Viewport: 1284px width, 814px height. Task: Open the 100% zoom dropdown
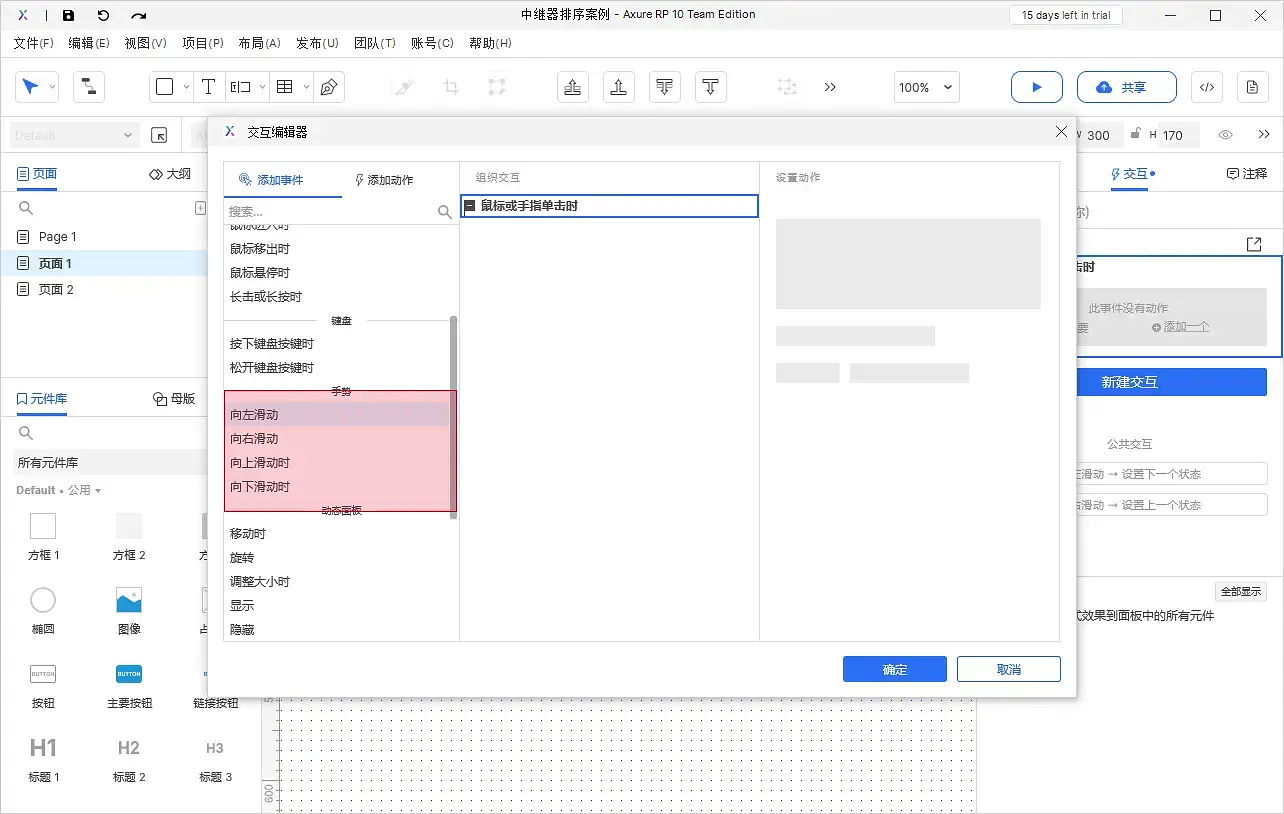coord(927,87)
